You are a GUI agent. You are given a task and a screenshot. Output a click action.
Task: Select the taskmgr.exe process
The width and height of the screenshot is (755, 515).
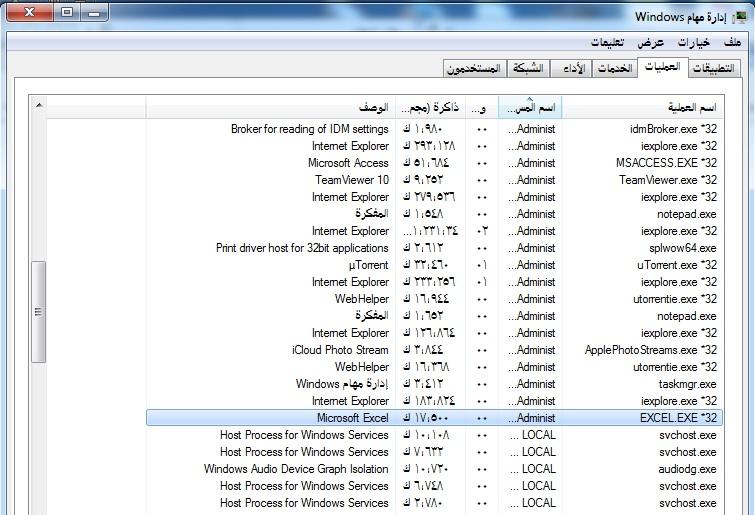coord(687,384)
